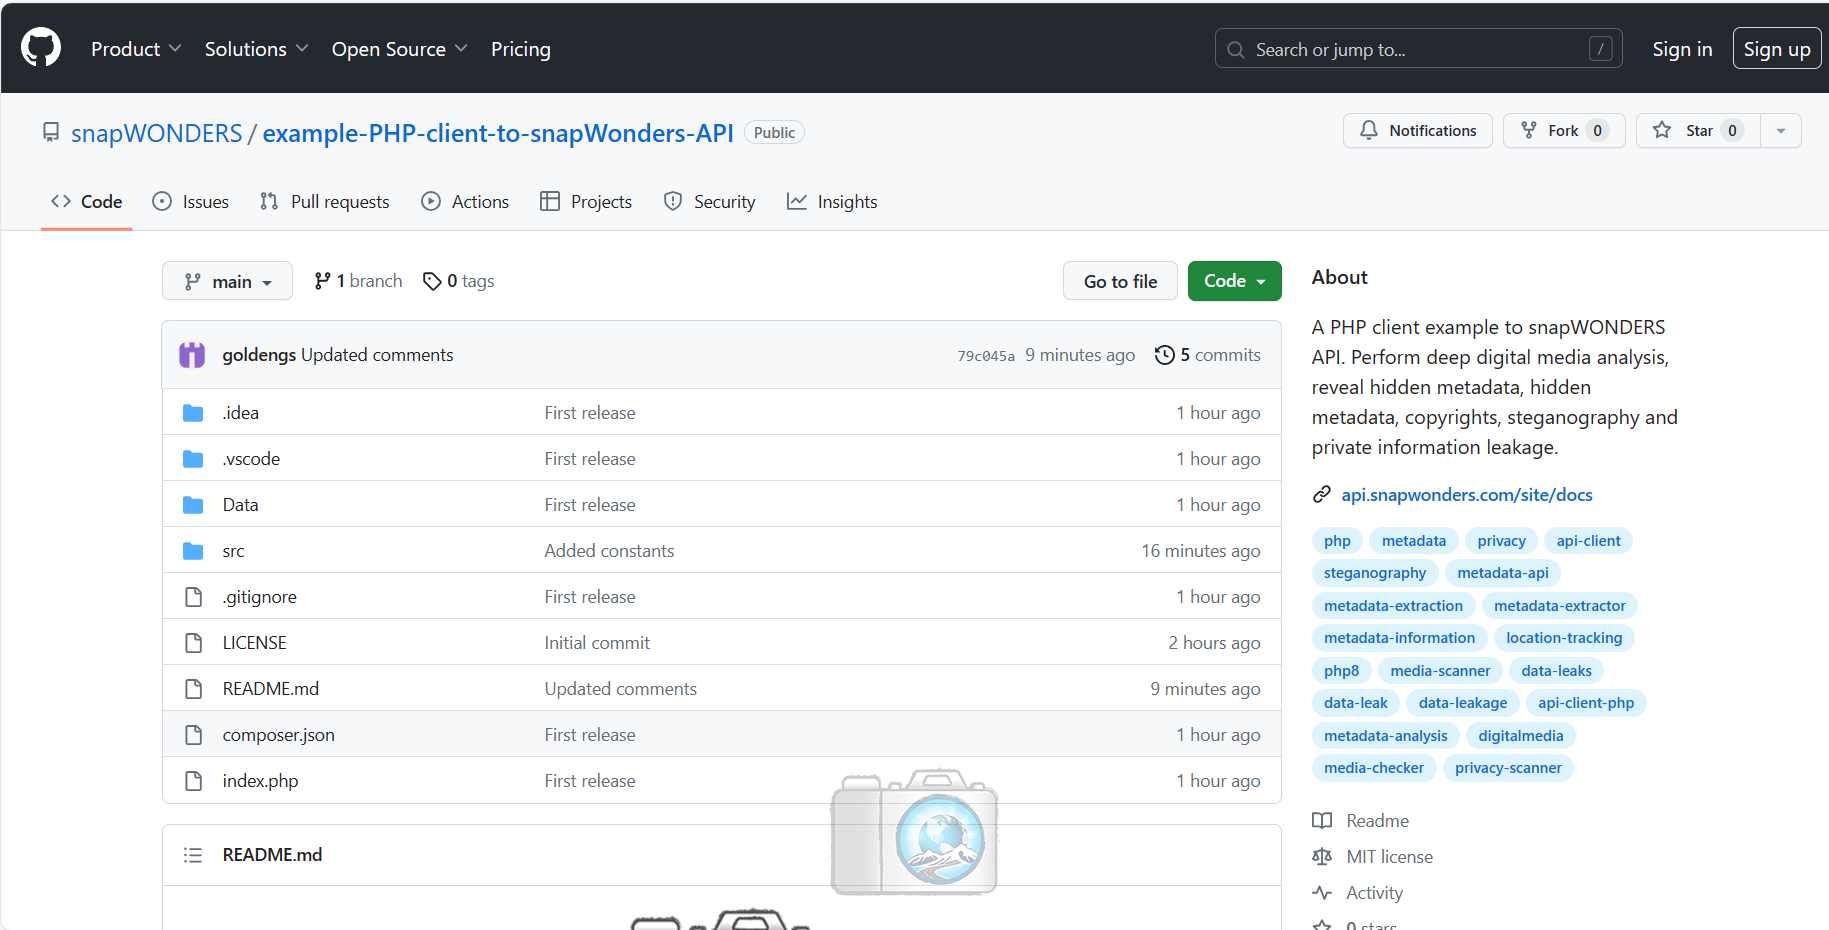Viewport: 1829px width, 930px height.
Task: Click the README outline list icon
Action: tap(193, 855)
